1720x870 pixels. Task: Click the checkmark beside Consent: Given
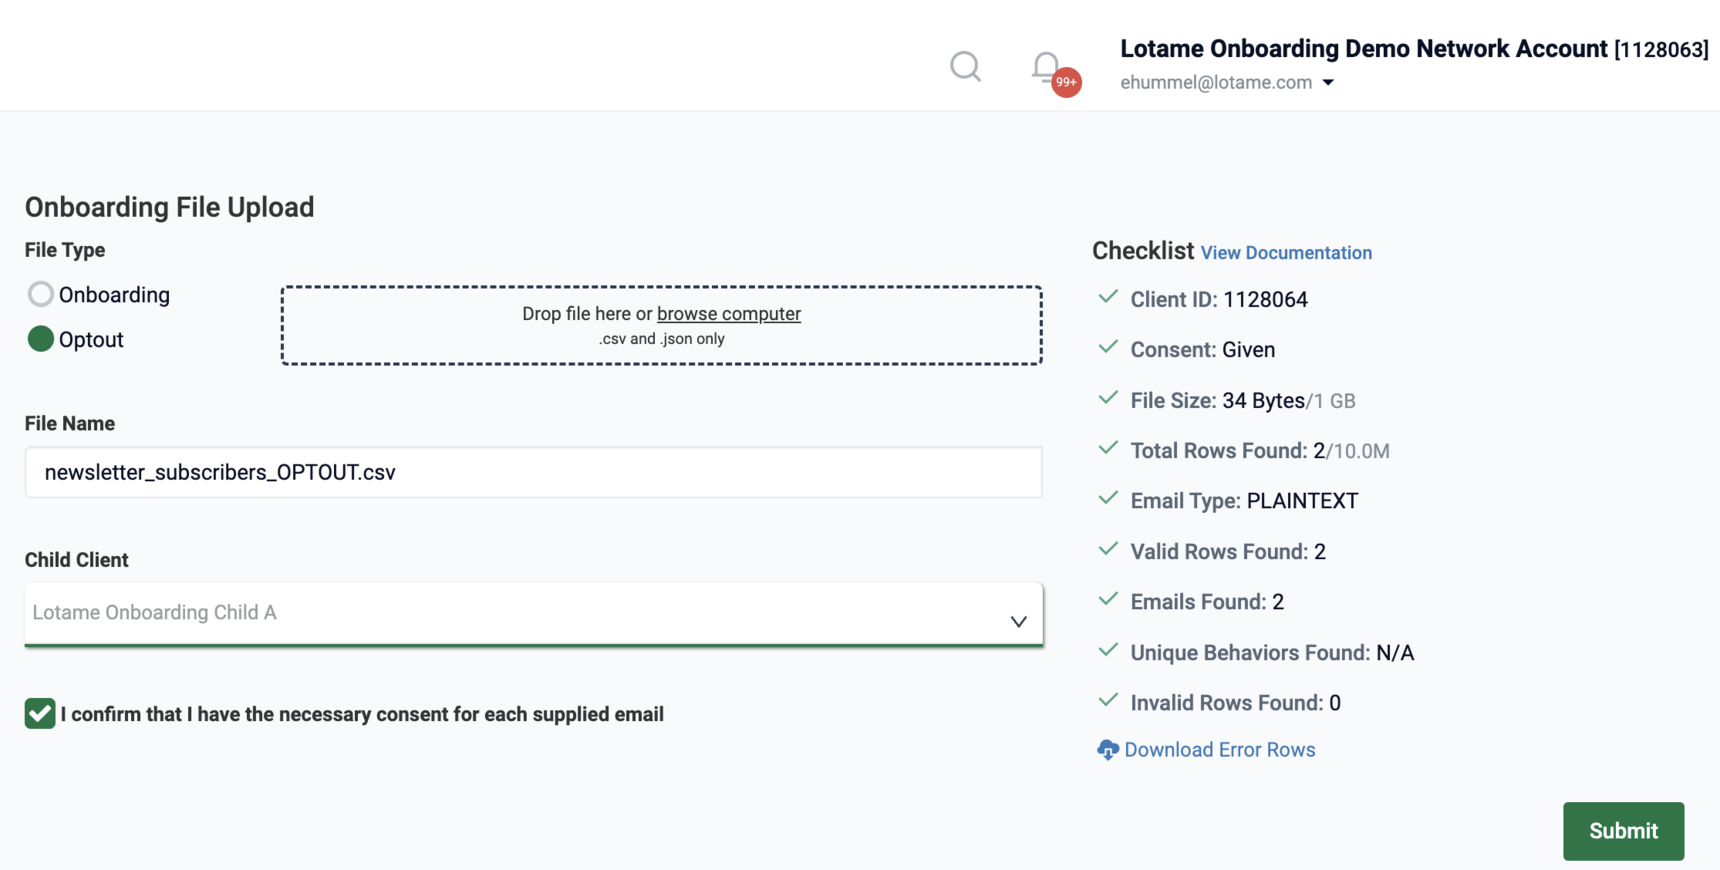coord(1107,348)
